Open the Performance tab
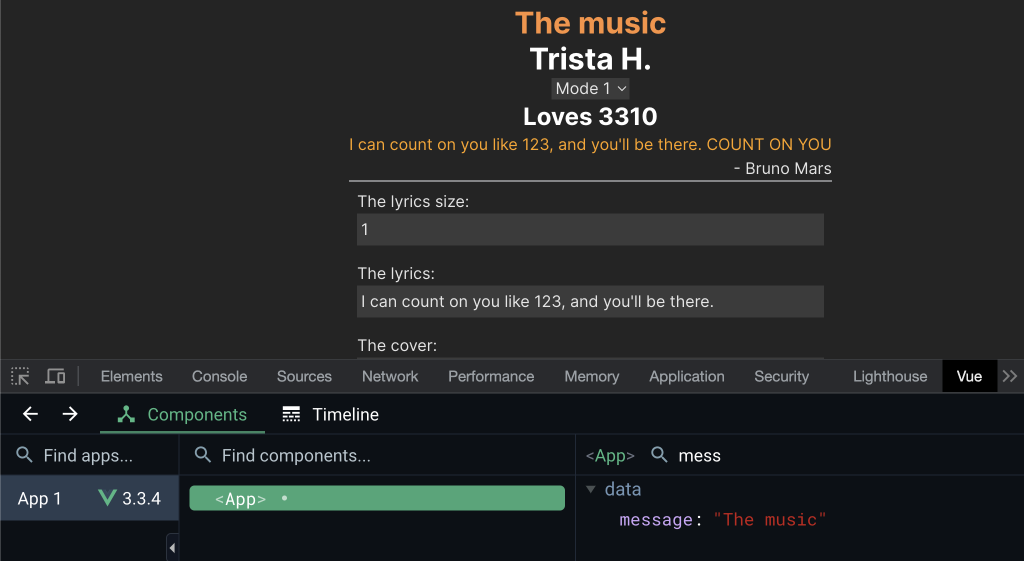 coord(491,376)
